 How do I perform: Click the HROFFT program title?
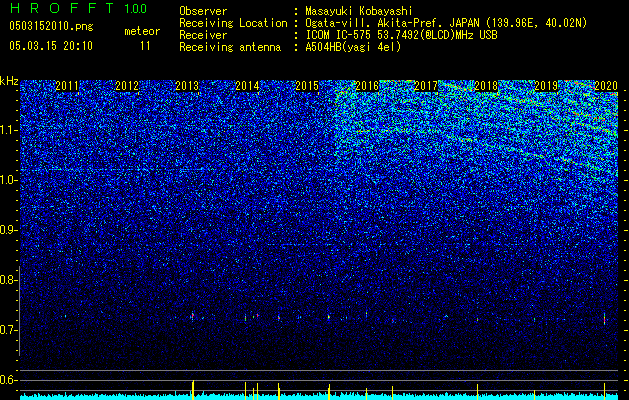63,8
